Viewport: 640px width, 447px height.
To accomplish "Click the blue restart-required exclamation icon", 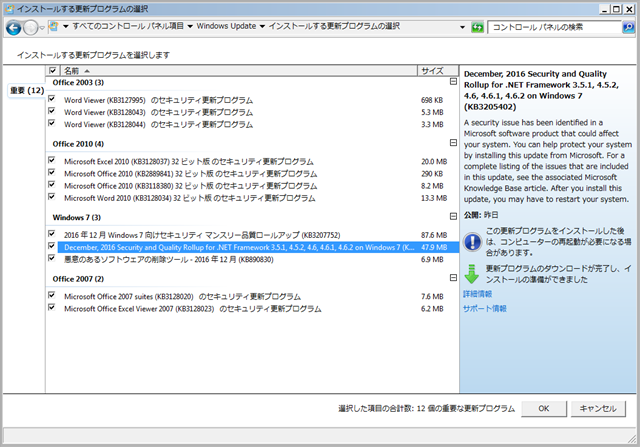I will pos(473,242).
